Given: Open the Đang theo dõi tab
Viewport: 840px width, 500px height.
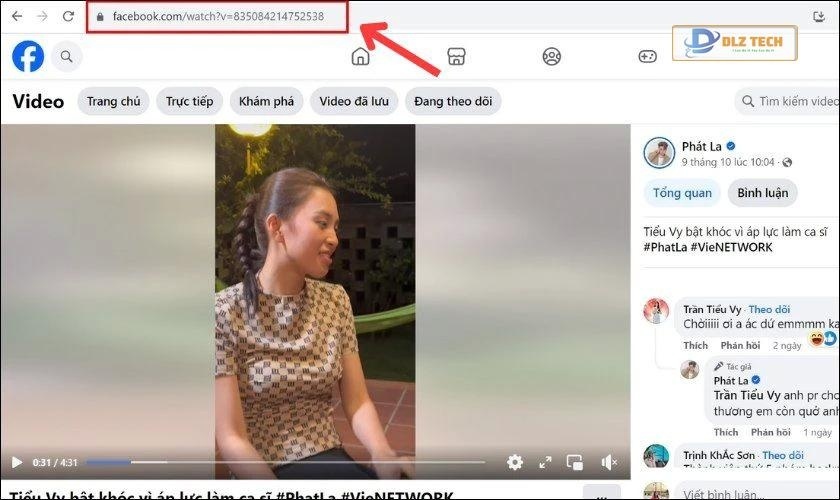Looking at the screenshot, I should 453,101.
